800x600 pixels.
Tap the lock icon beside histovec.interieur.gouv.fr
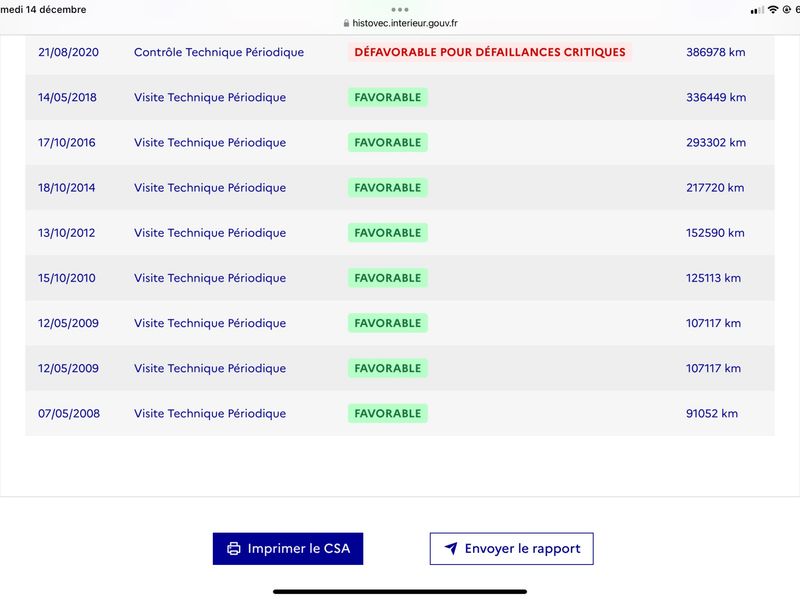point(346,23)
